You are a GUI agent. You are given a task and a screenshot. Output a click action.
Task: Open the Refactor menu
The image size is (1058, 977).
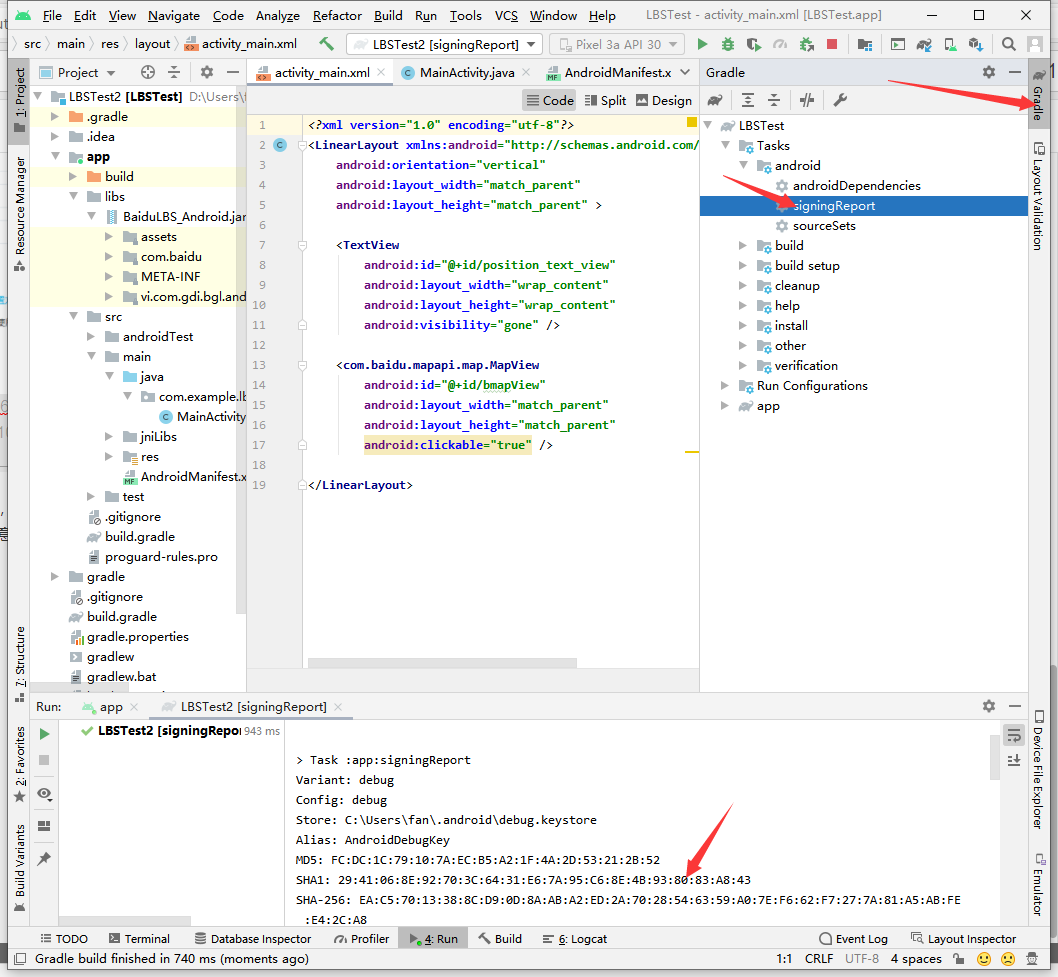(x=337, y=15)
